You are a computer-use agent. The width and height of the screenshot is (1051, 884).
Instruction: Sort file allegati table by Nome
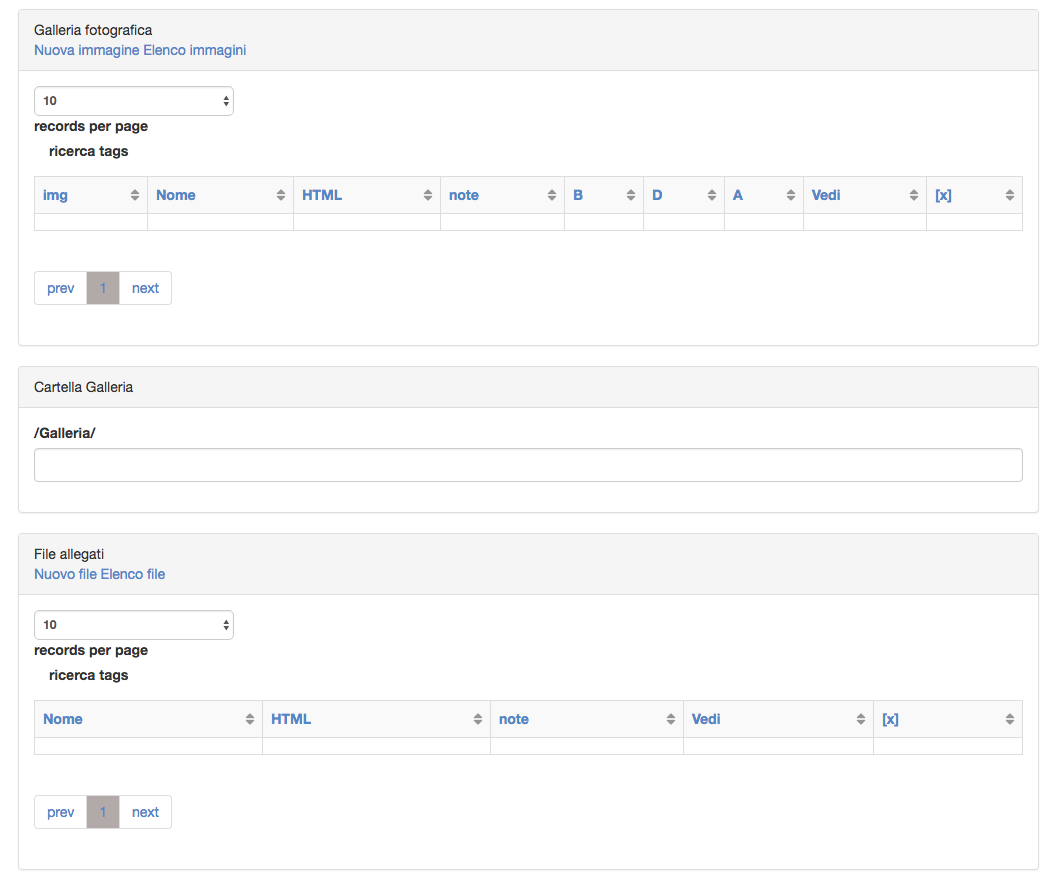[x=148, y=719]
